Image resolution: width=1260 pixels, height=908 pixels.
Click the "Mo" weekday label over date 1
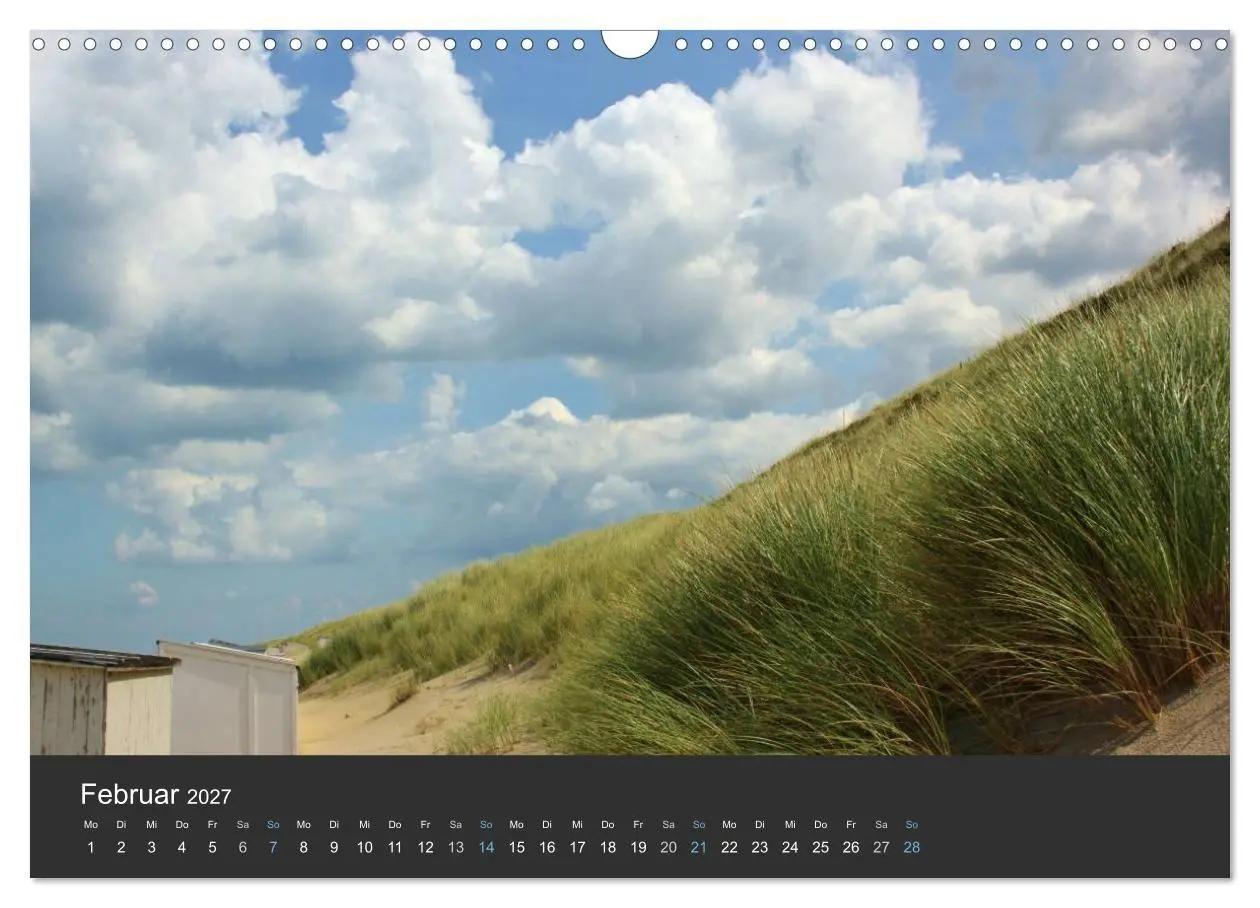point(91,825)
